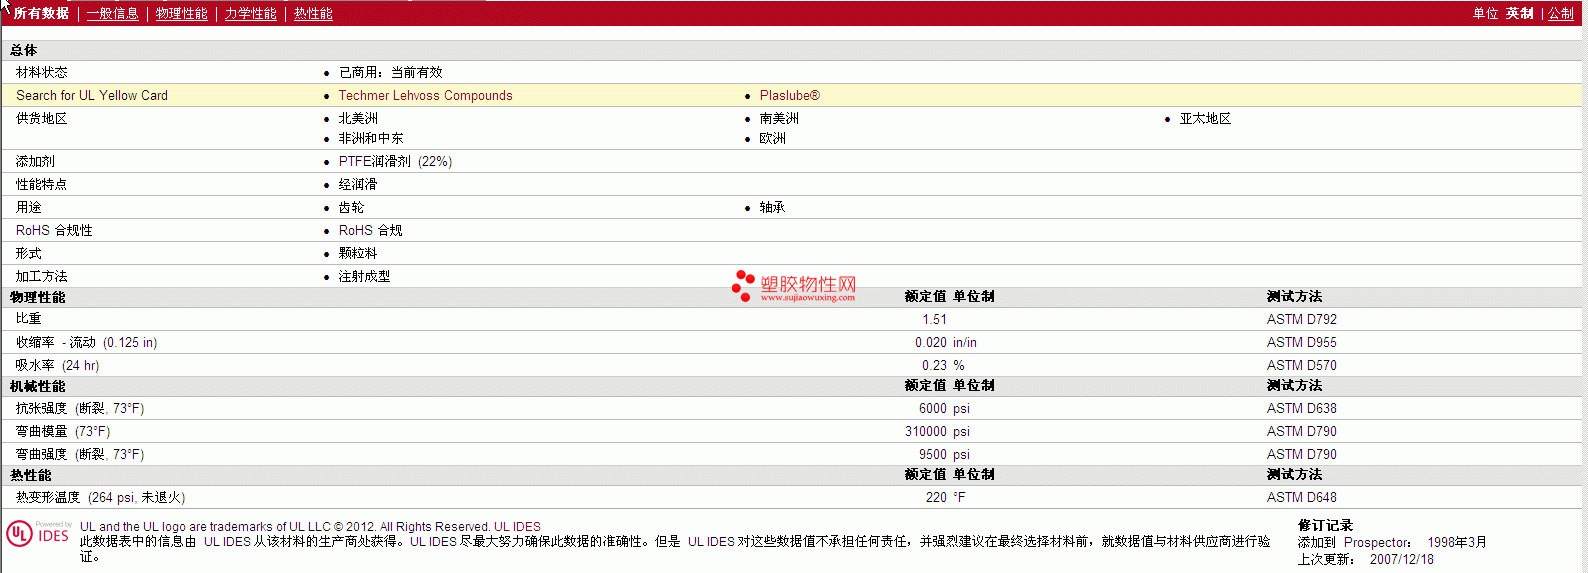The width and height of the screenshot is (1588, 573).
Task: Click tensile strength value 6000
Action: [933, 408]
